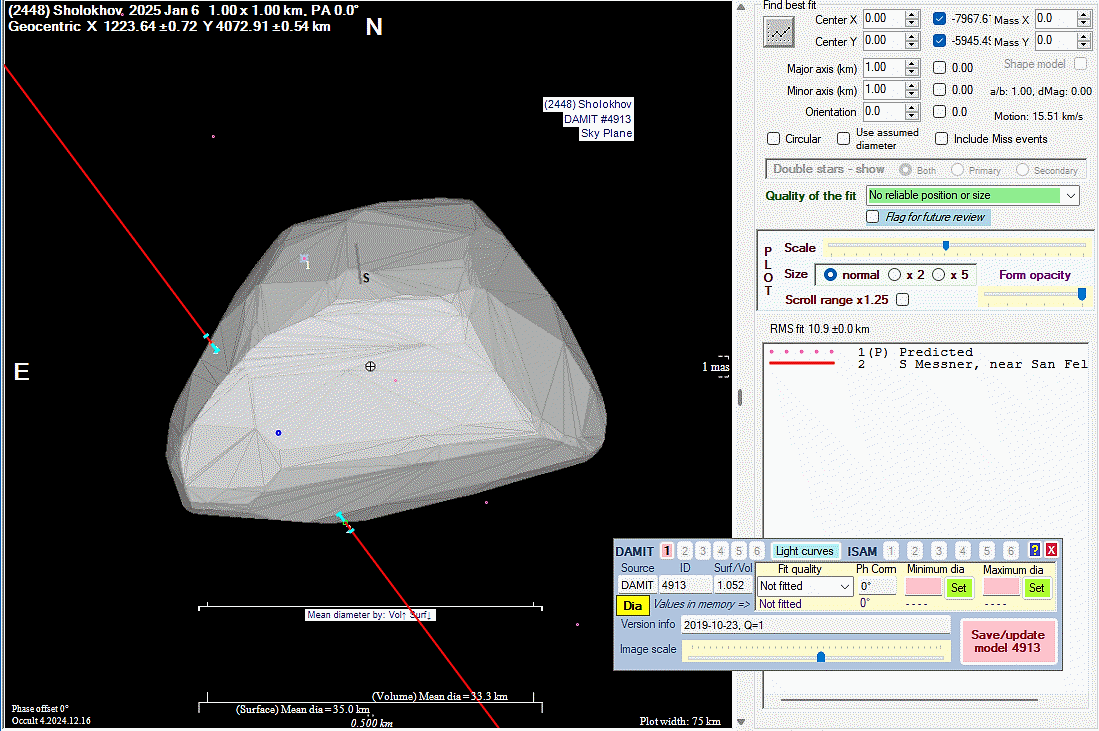The width and height of the screenshot is (1099, 731).
Task: Click the yellow Dia button
Action: (632, 605)
